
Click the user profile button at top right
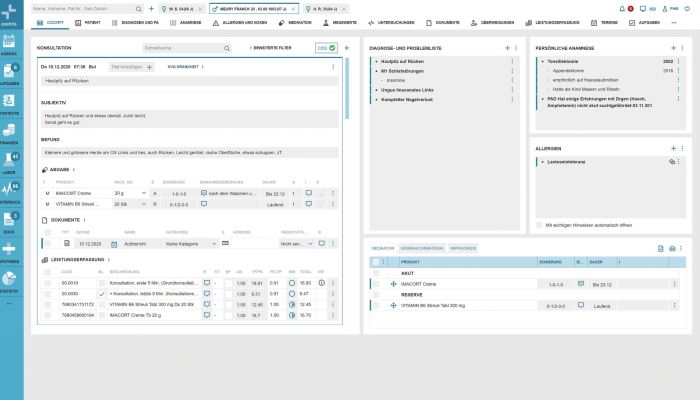[x=670, y=8]
